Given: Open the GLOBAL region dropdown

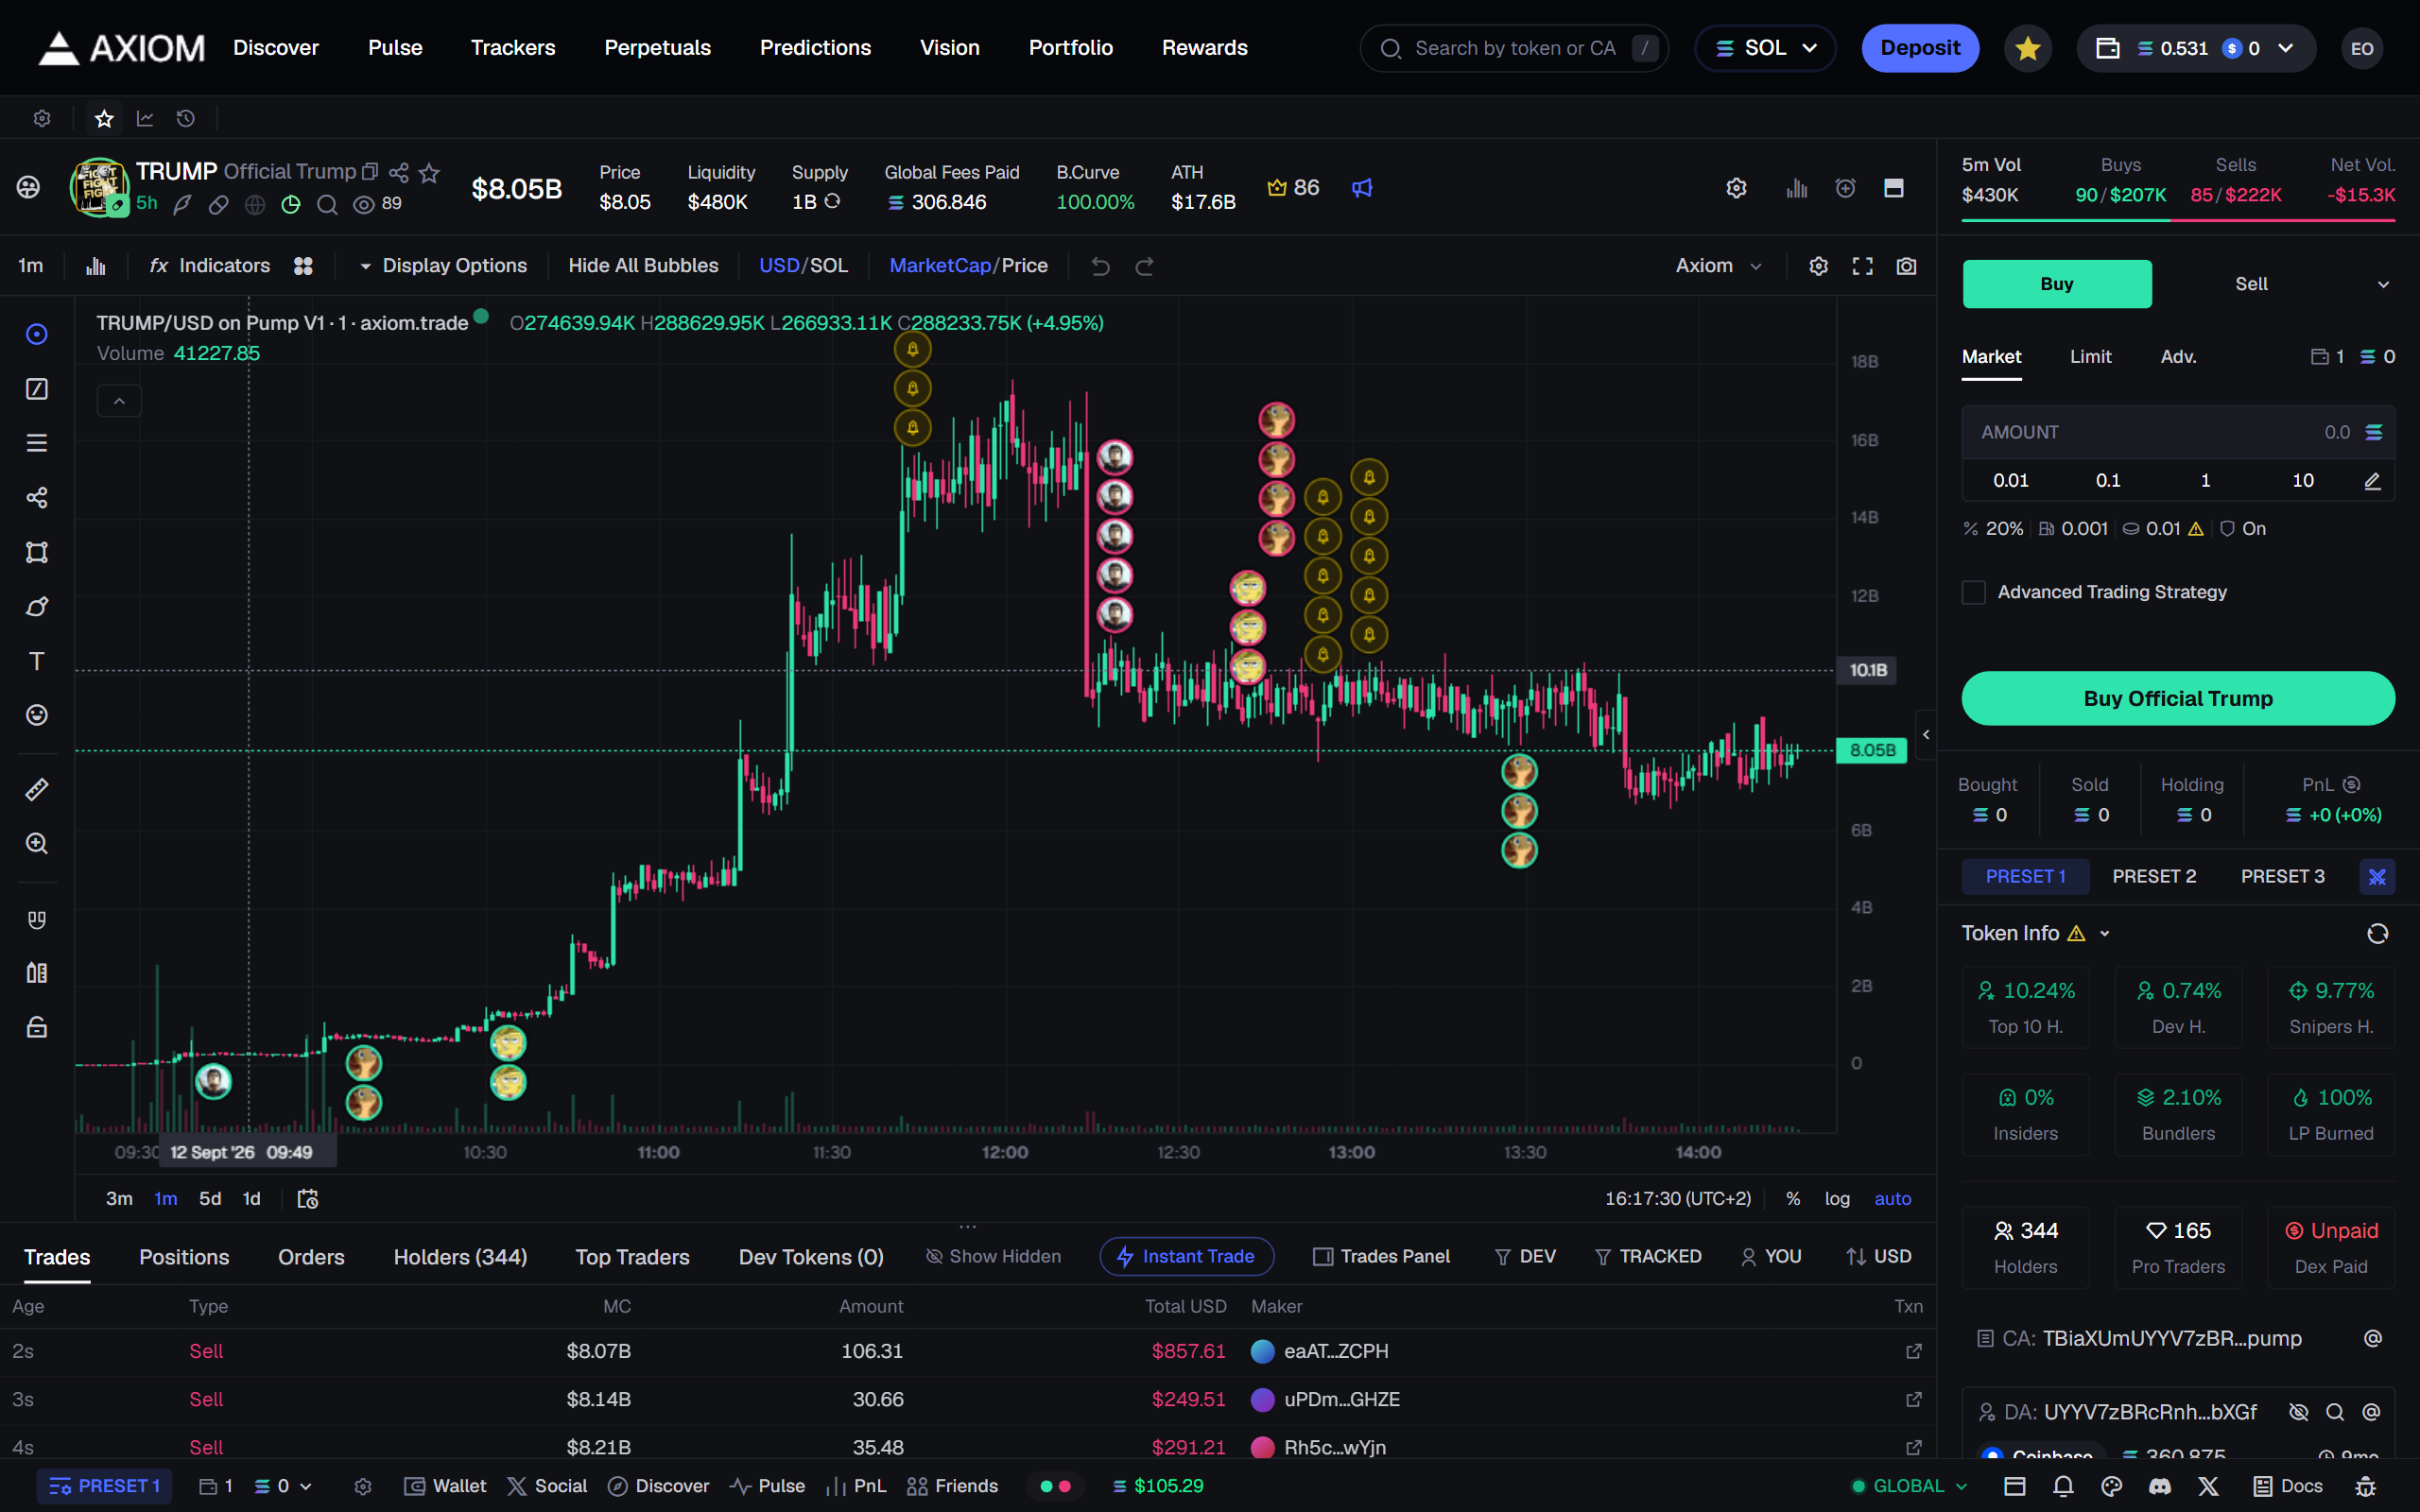Looking at the screenshot, I should point(1908,1486).
